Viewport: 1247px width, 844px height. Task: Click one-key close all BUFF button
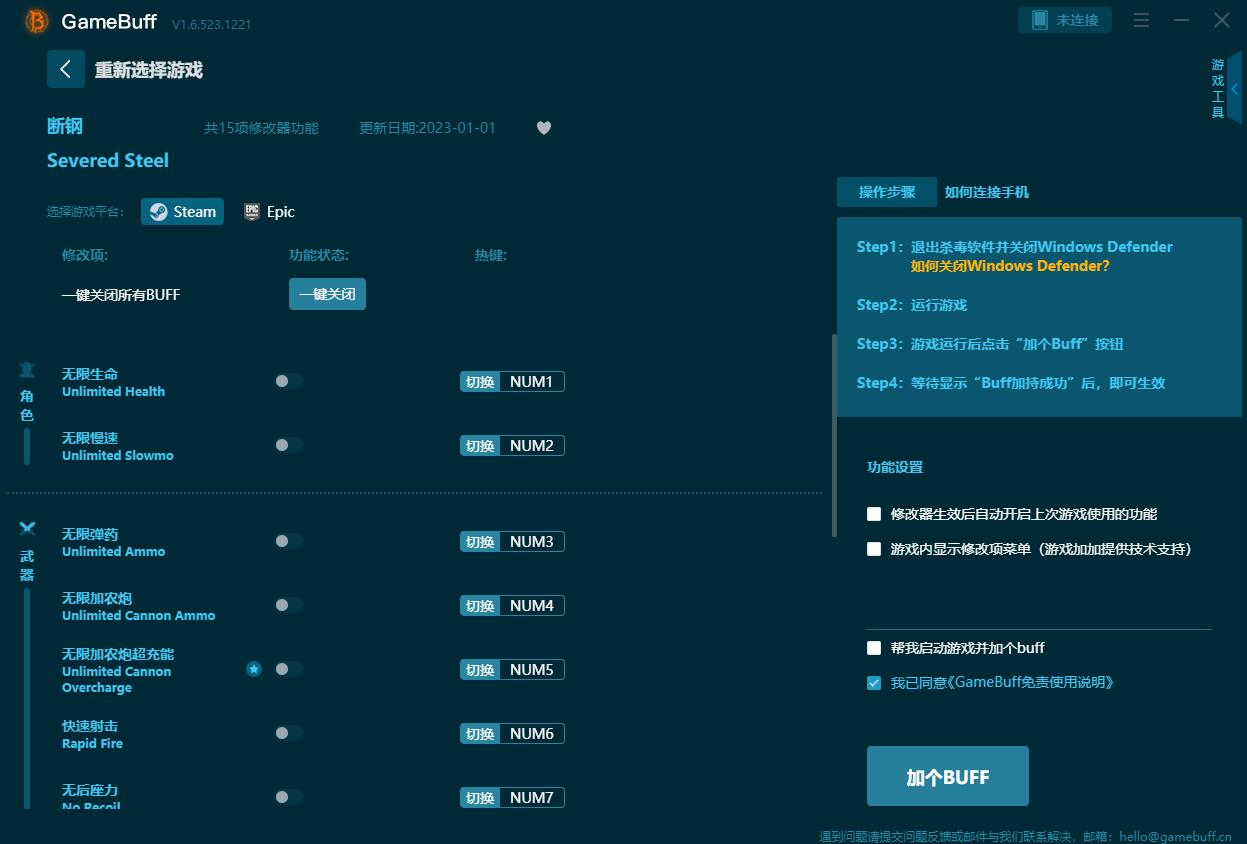click(x=327, y=294)
